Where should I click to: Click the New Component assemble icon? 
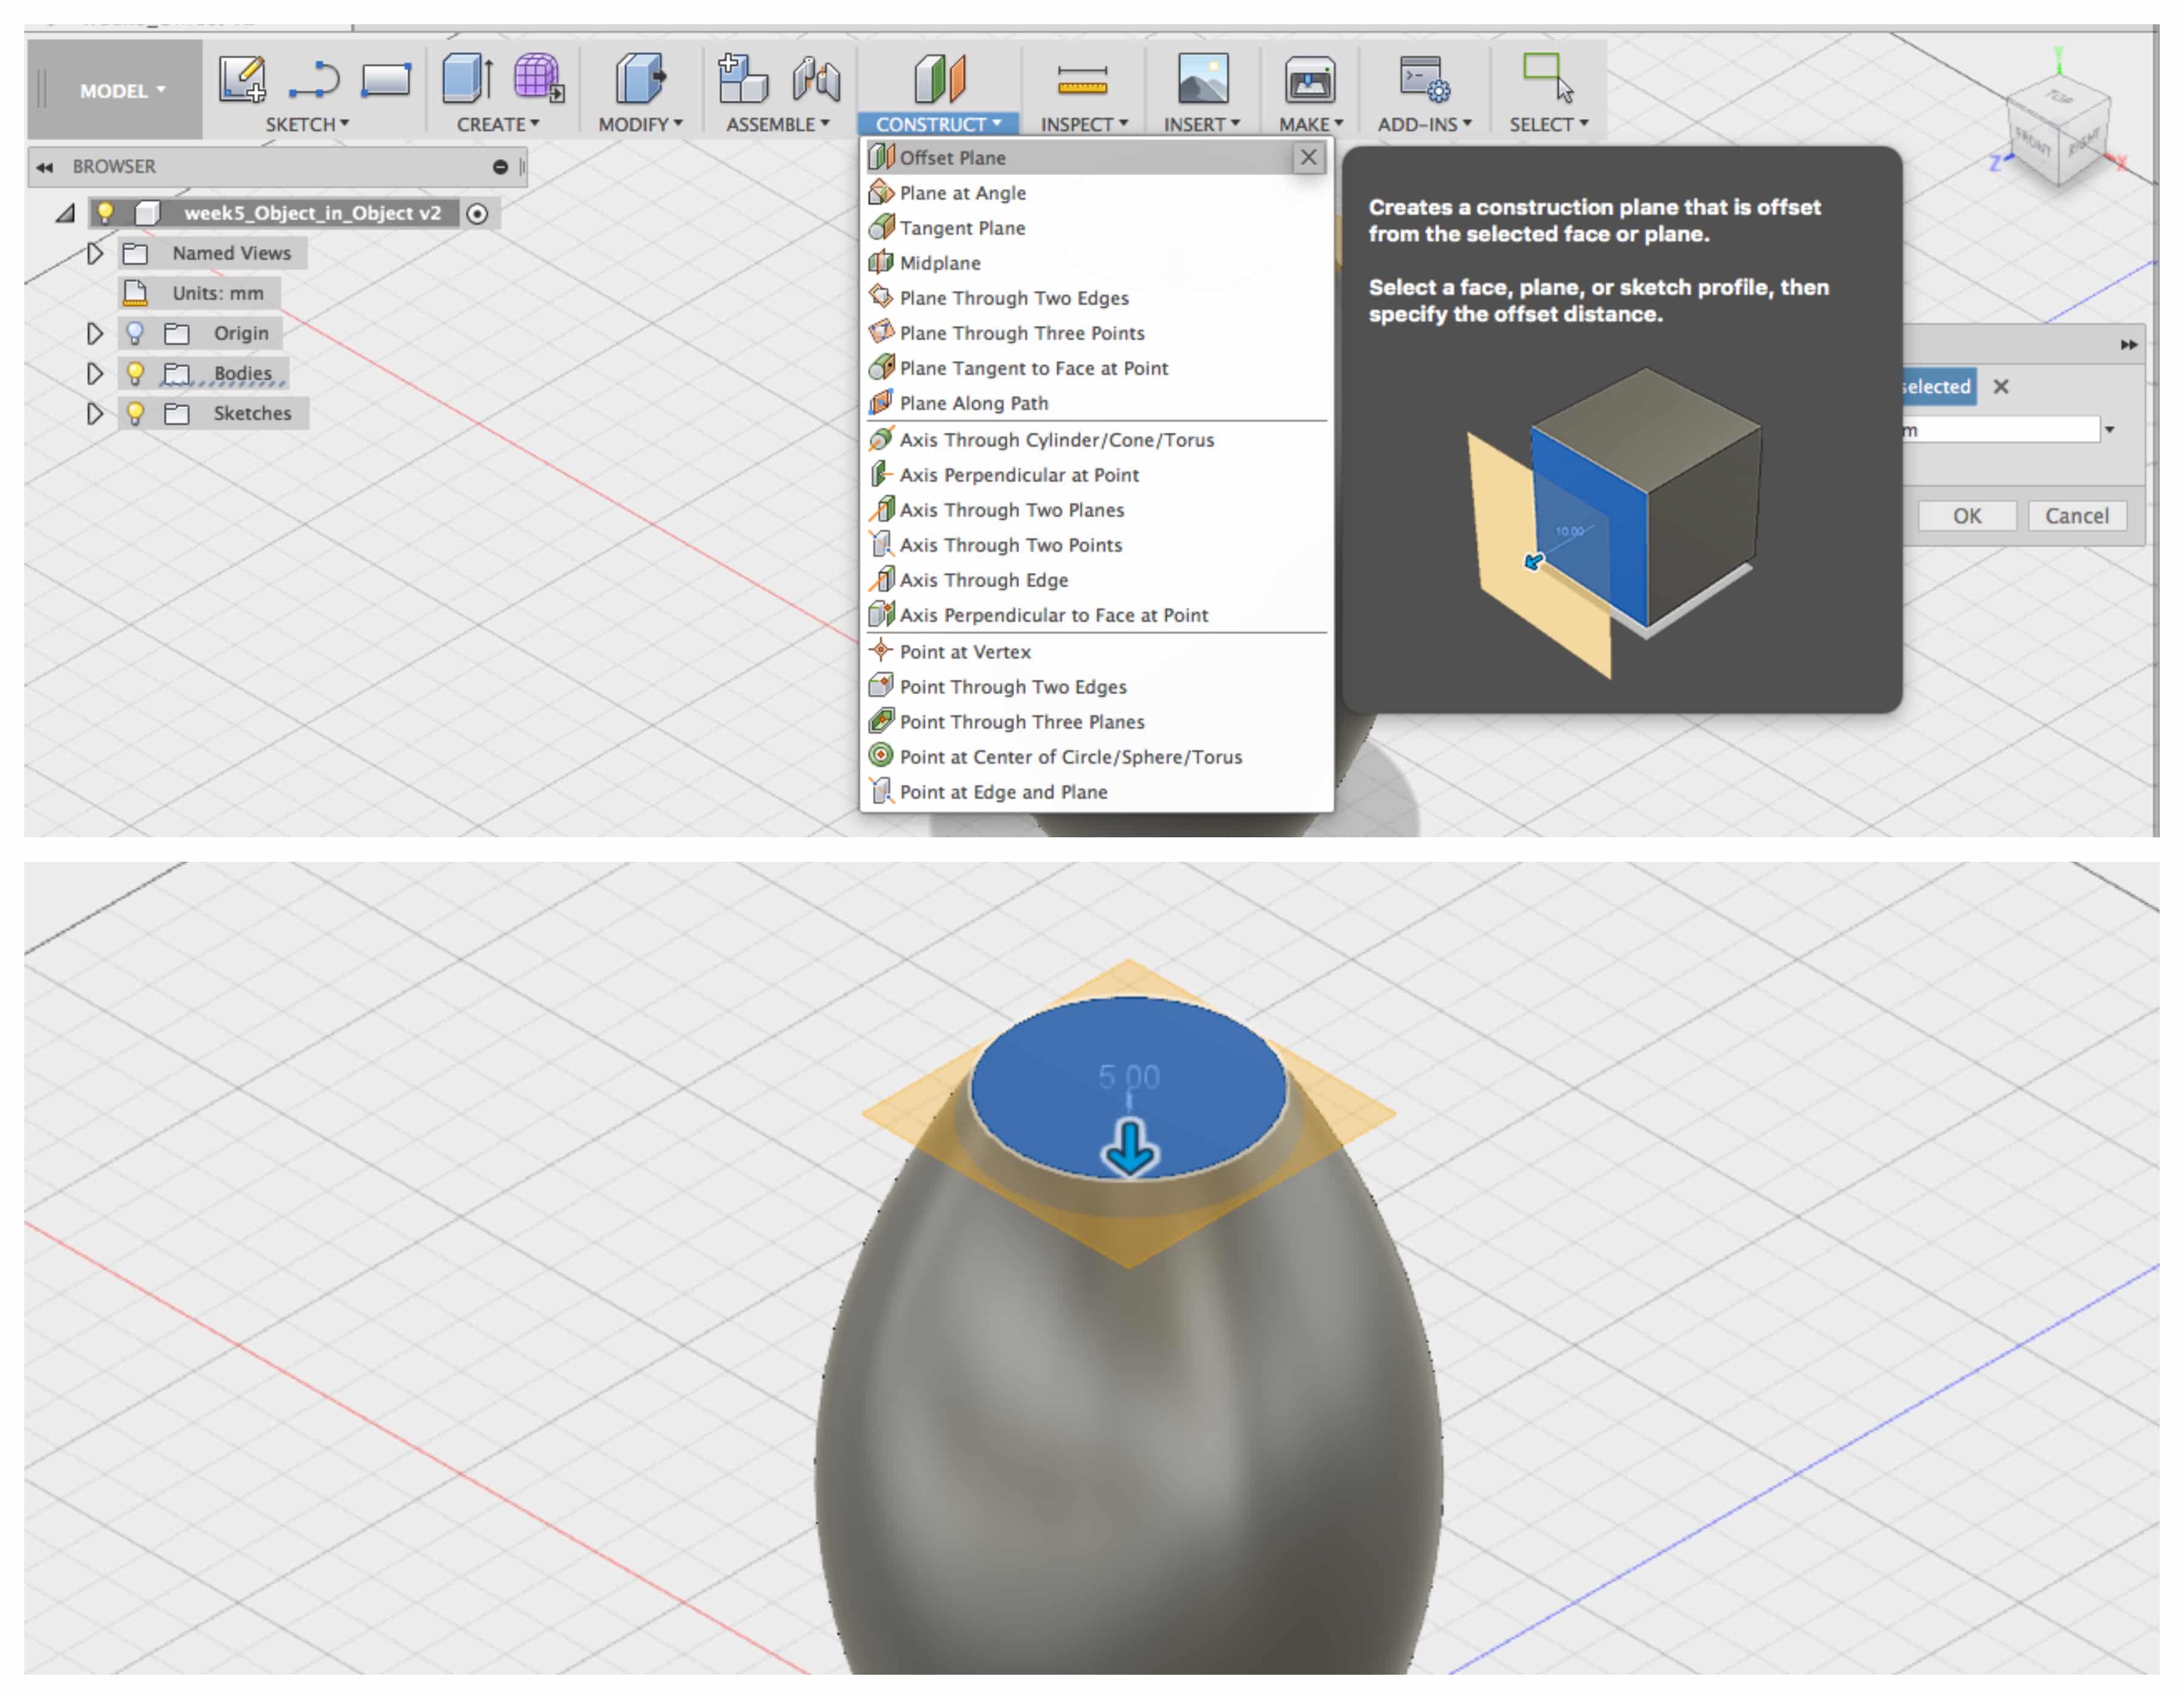[742, 78]
